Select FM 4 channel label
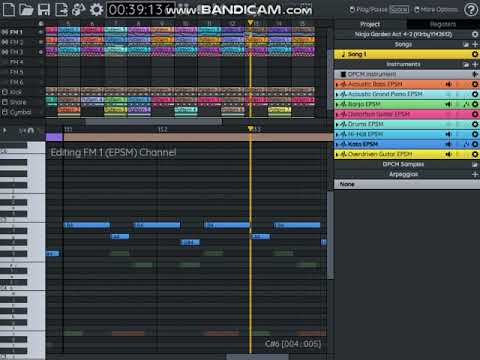The width and height of the screenshot is (480, 360). pos(16,62)
